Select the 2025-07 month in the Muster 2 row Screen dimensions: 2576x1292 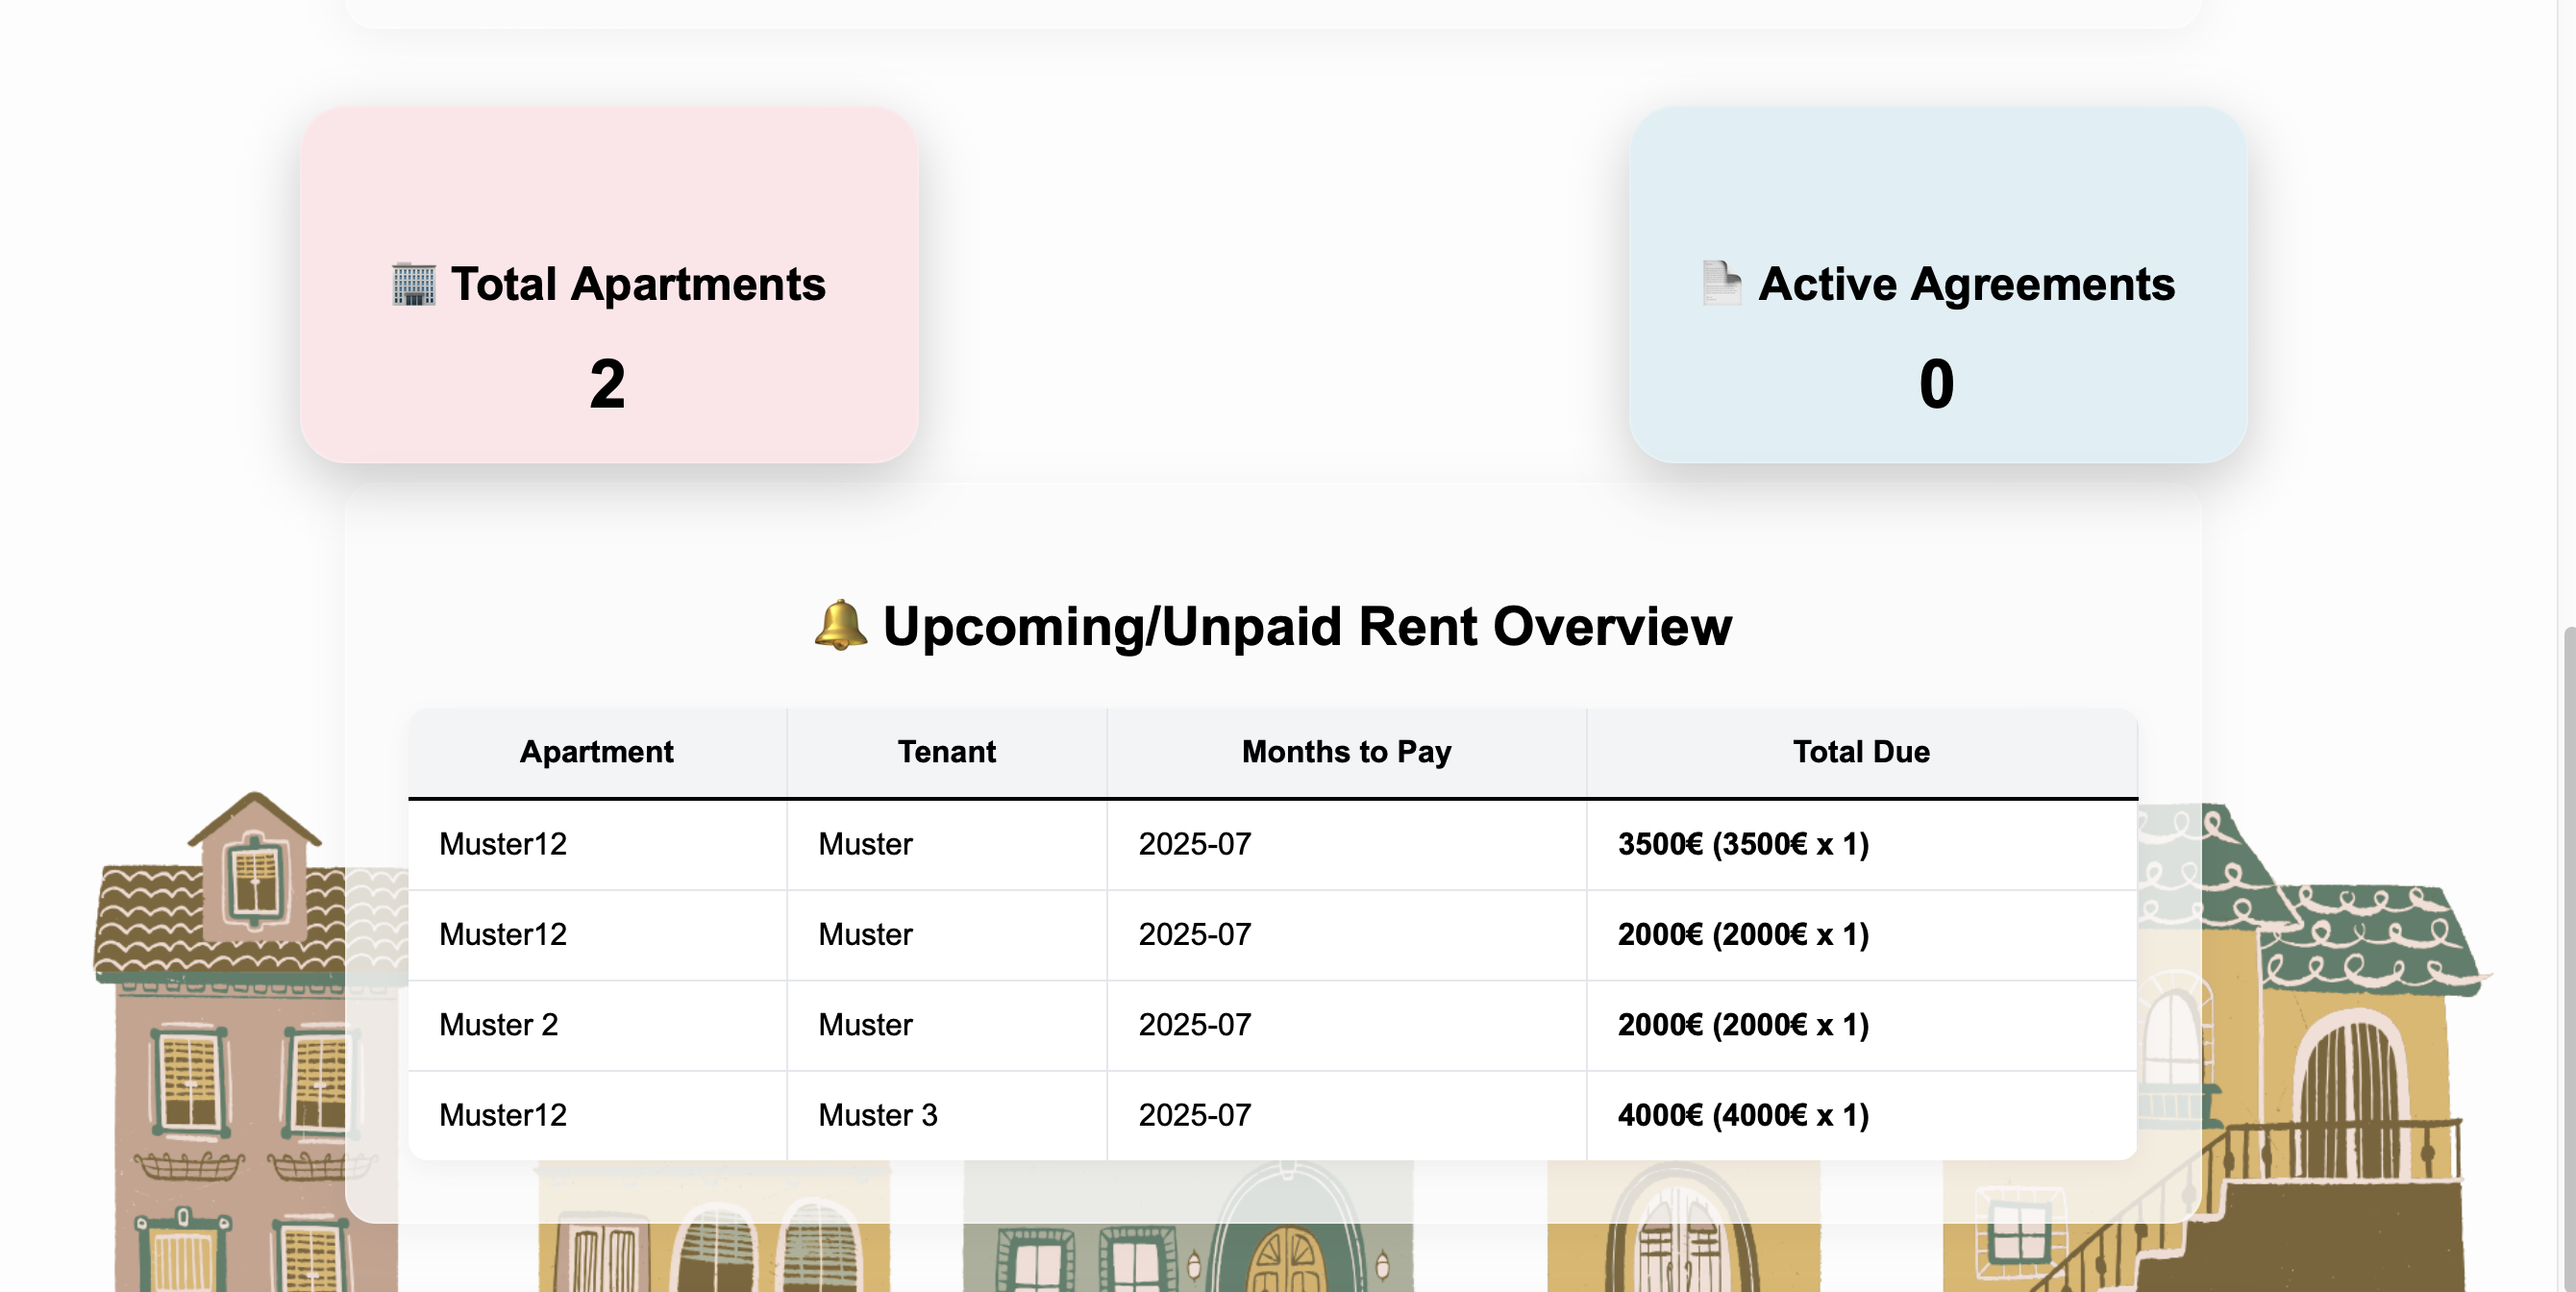click(x=1195, y=1024)
